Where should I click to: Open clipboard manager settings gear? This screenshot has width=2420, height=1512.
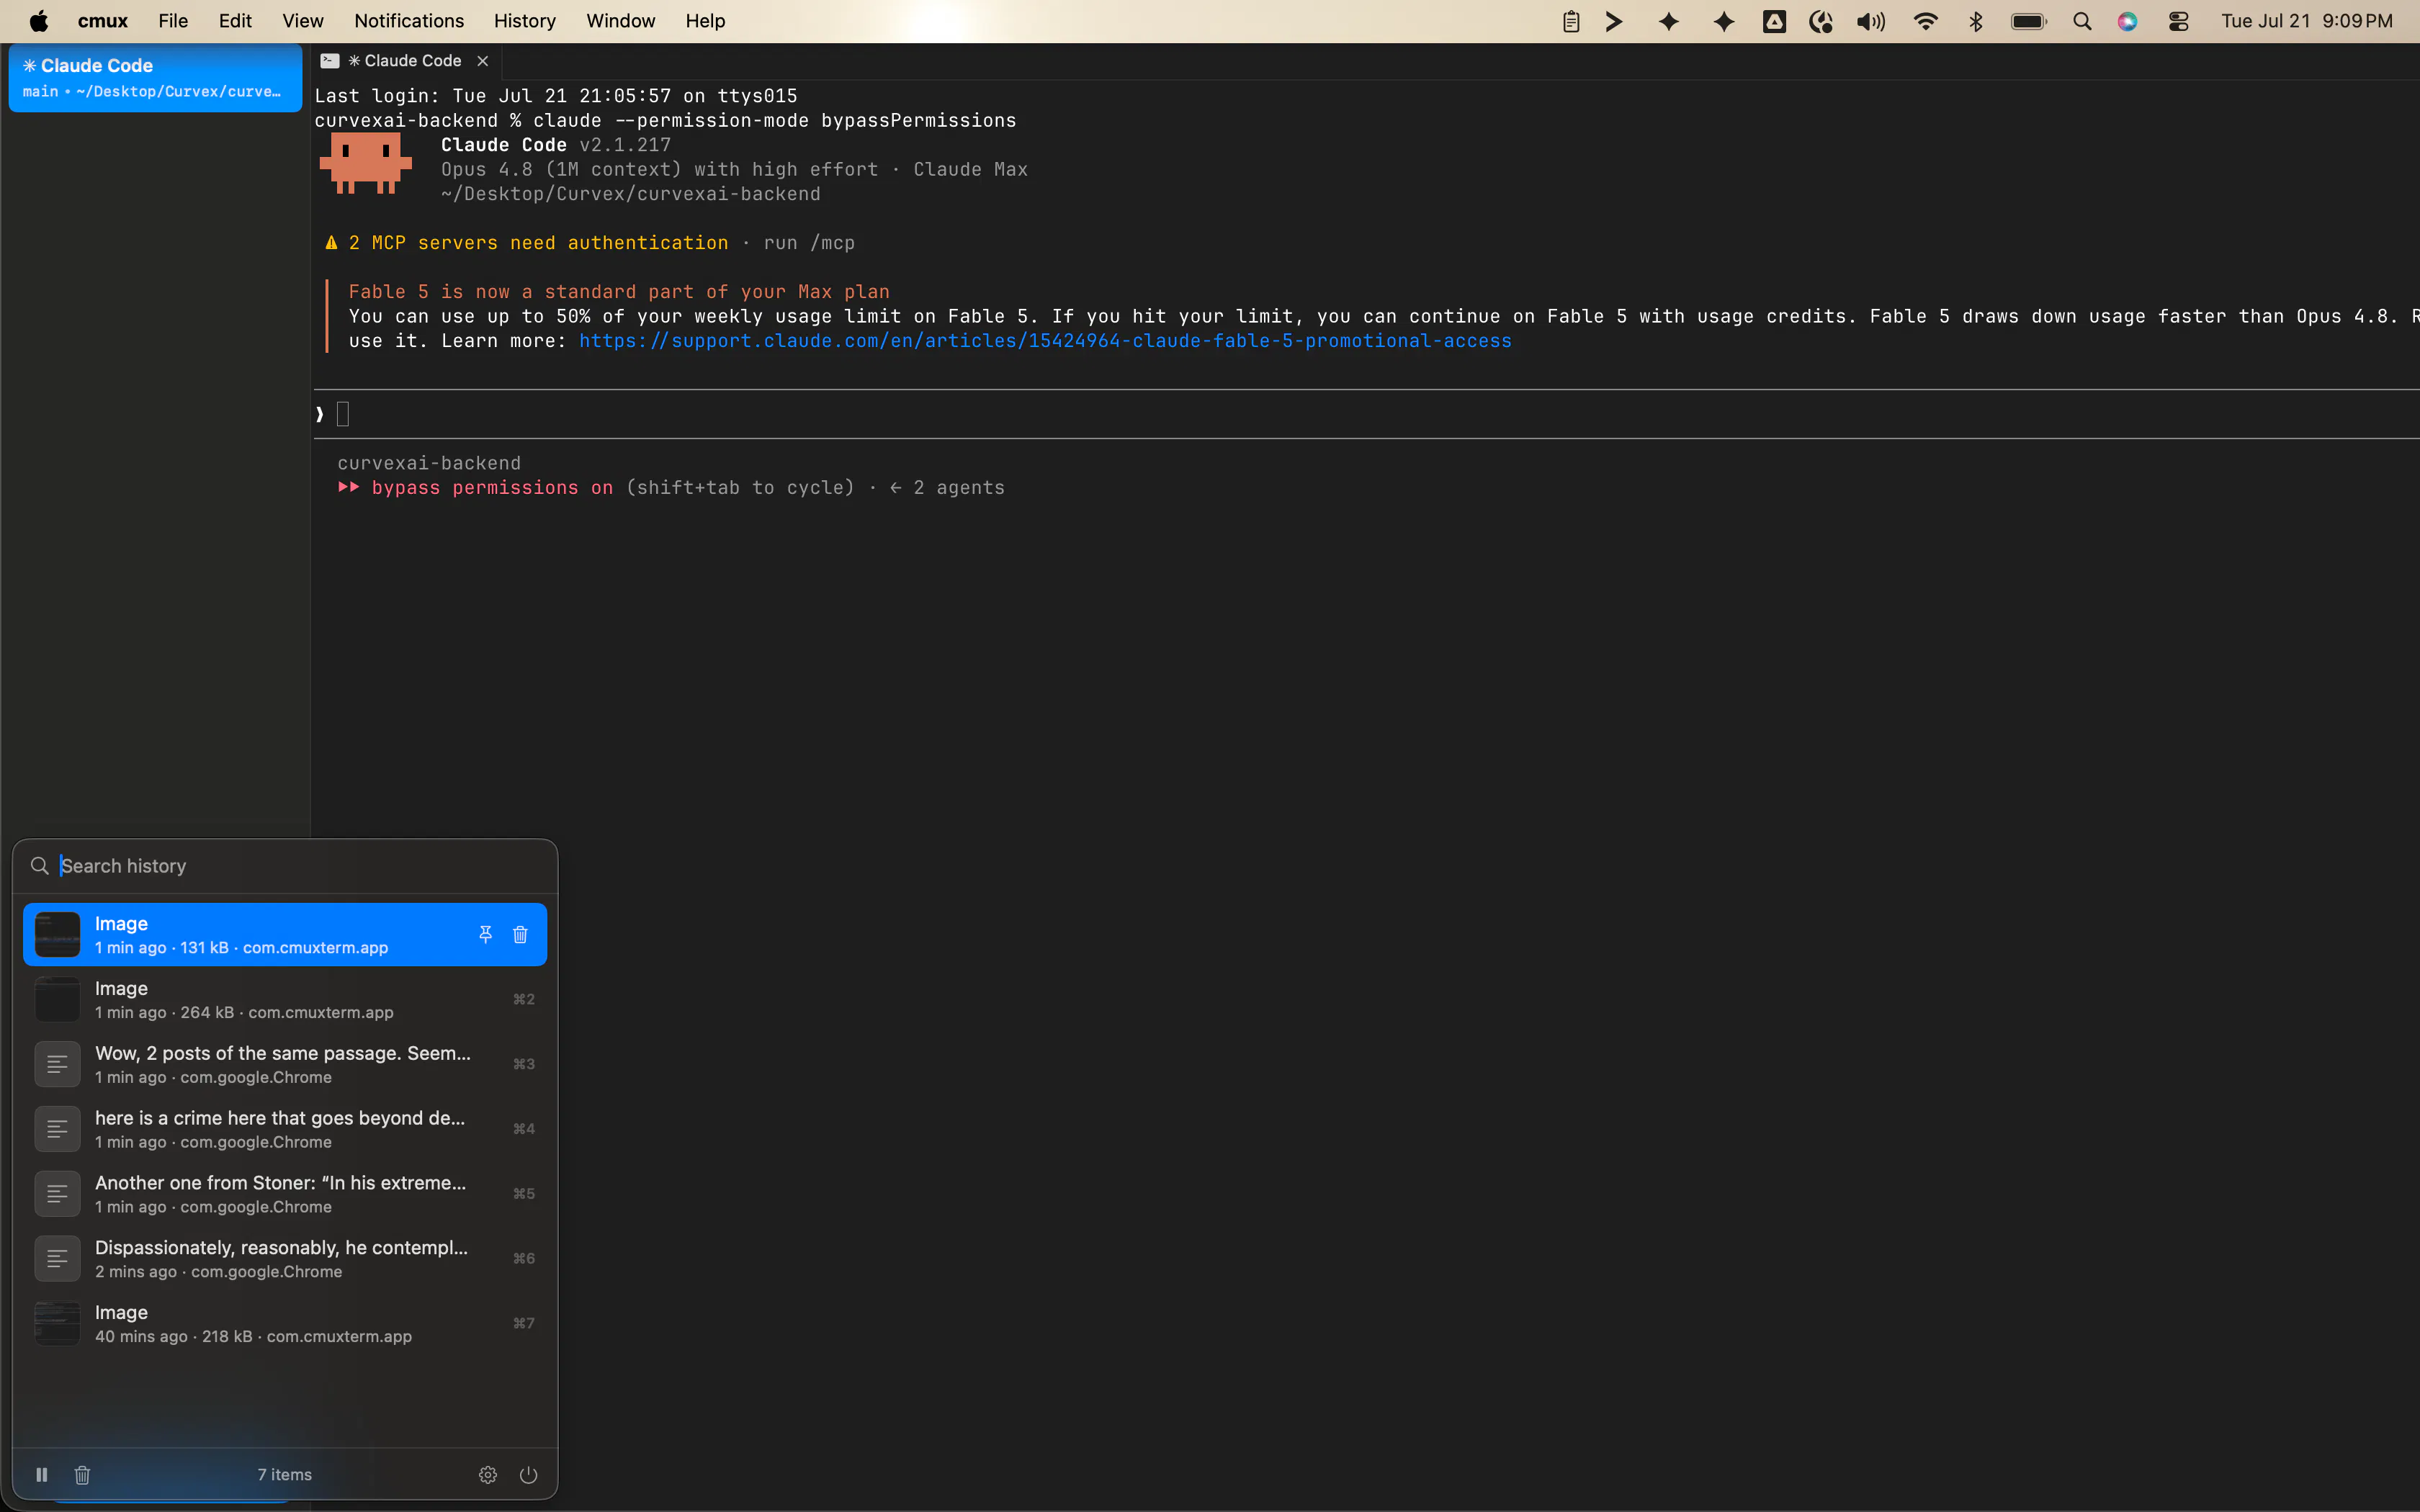488,1474
